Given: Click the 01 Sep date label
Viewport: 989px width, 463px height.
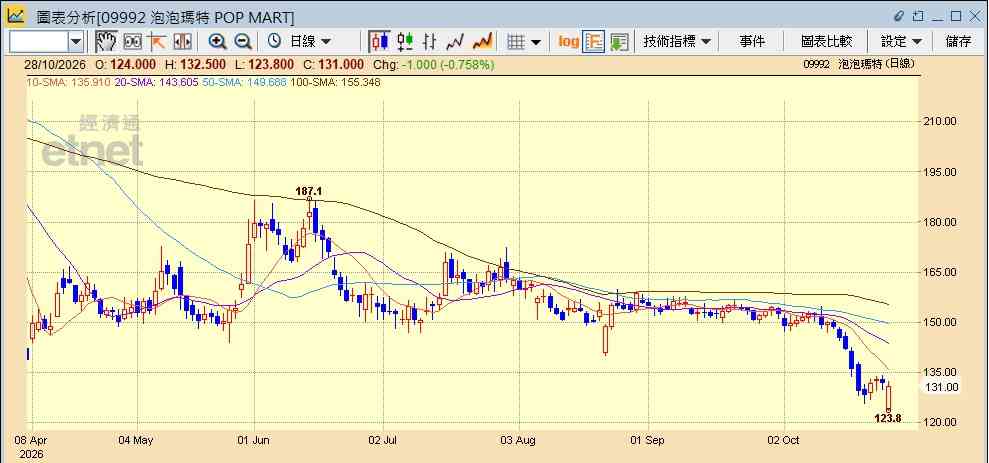Looking at the screenshot, I should coord(648,440).
